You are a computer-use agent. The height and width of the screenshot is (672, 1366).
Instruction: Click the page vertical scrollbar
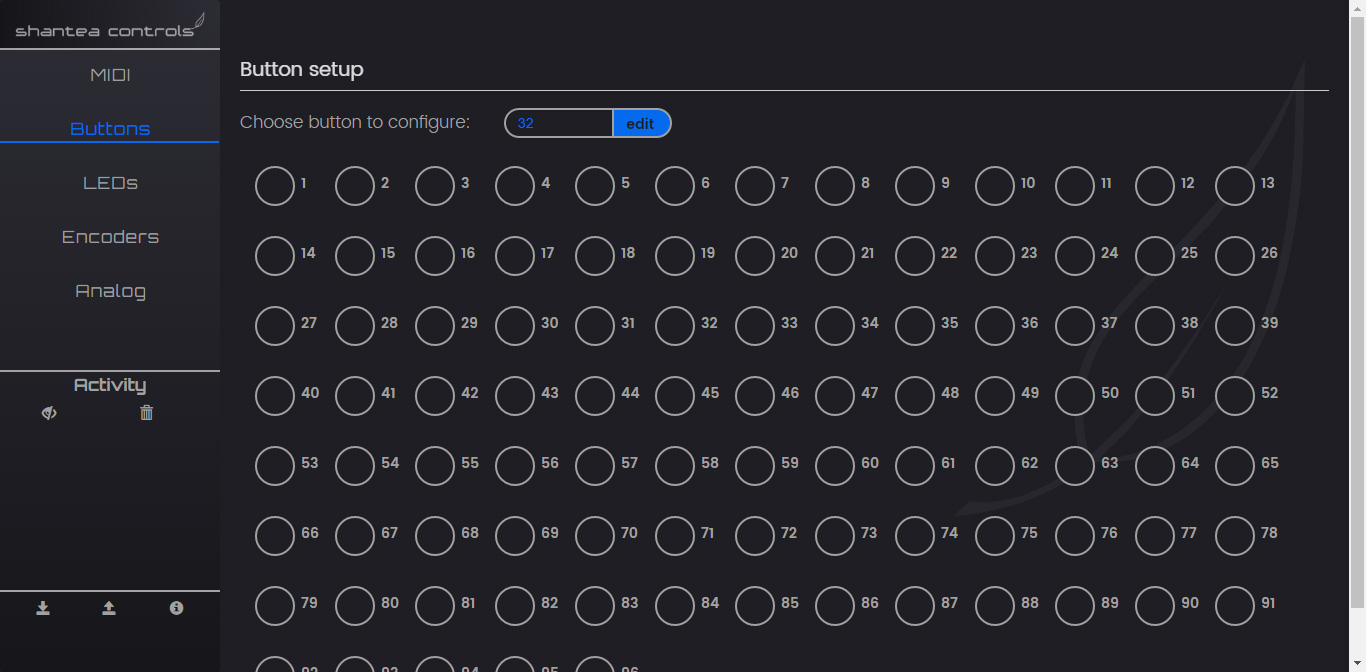tap(1357, 300)
